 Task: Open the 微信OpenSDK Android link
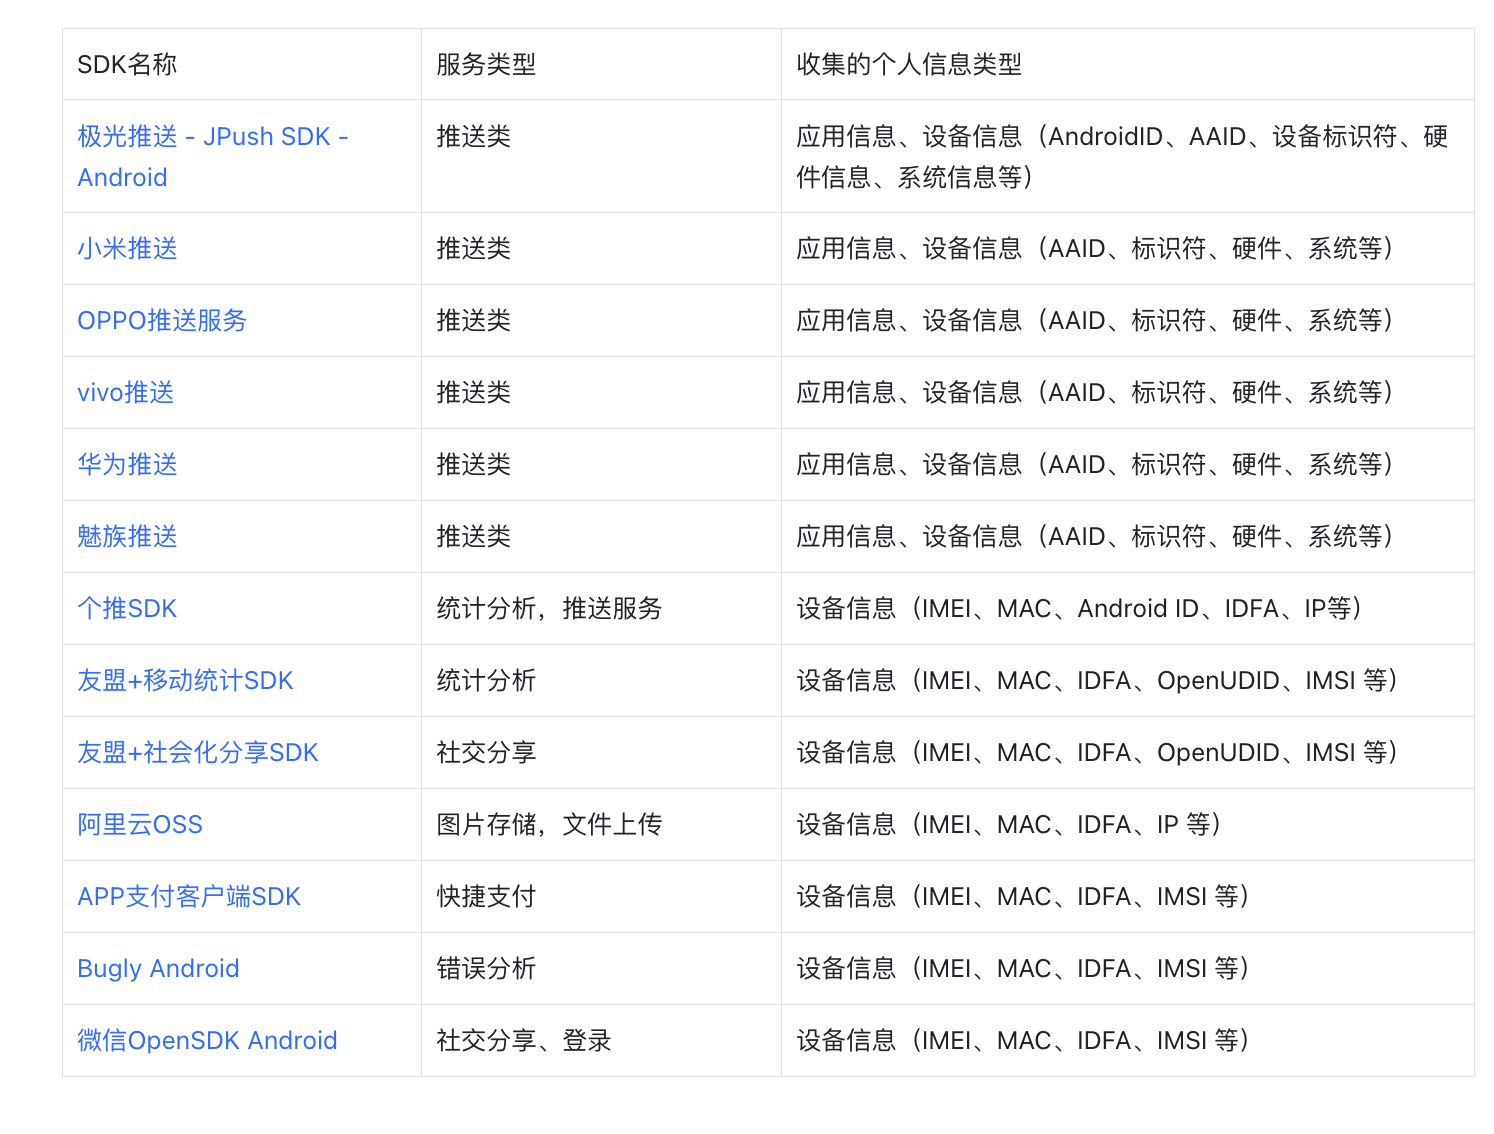coord(207,1040)
